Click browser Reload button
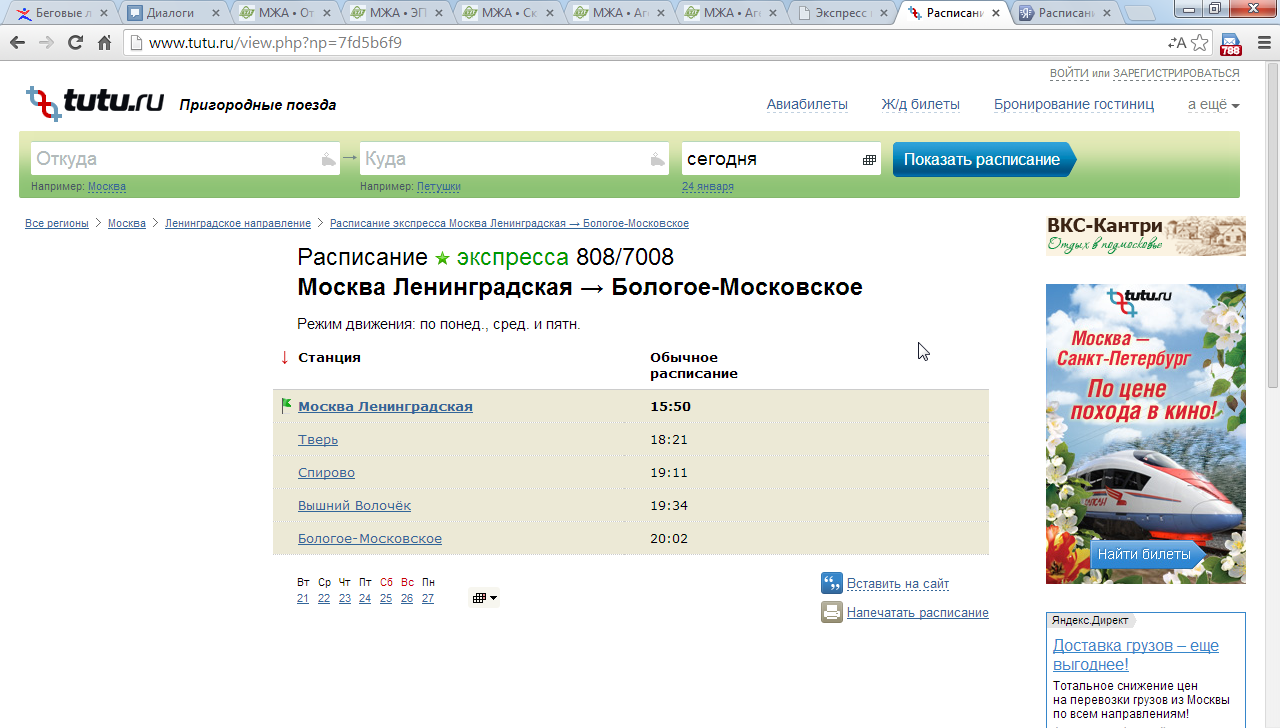The image size is (1280, 728). (75, 43)
